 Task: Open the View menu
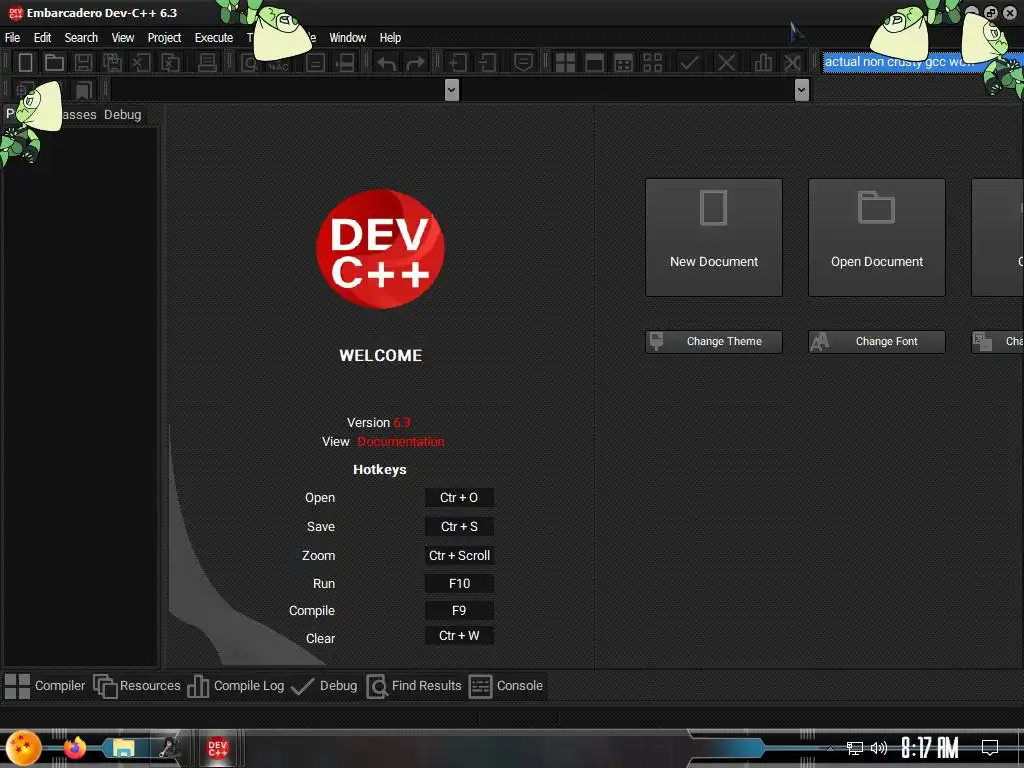pyautogui.click(x=123, y=38)
